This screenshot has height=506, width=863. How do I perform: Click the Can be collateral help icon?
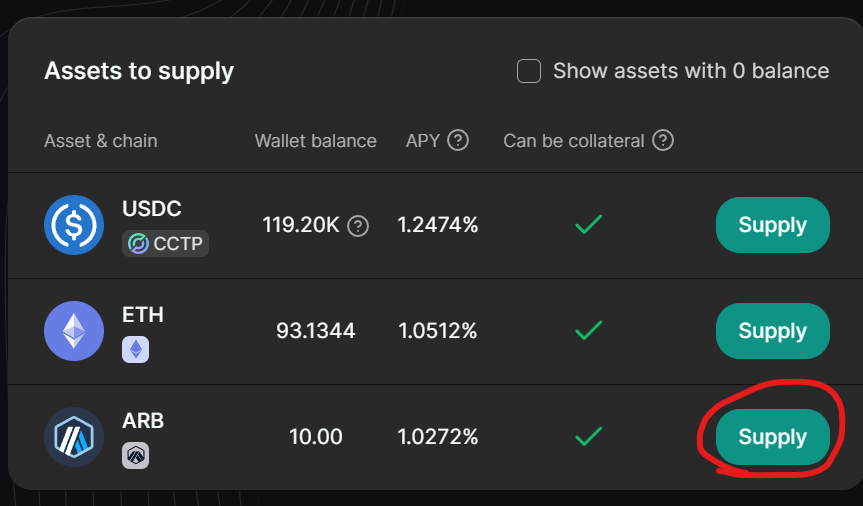(x=662, y=140)
